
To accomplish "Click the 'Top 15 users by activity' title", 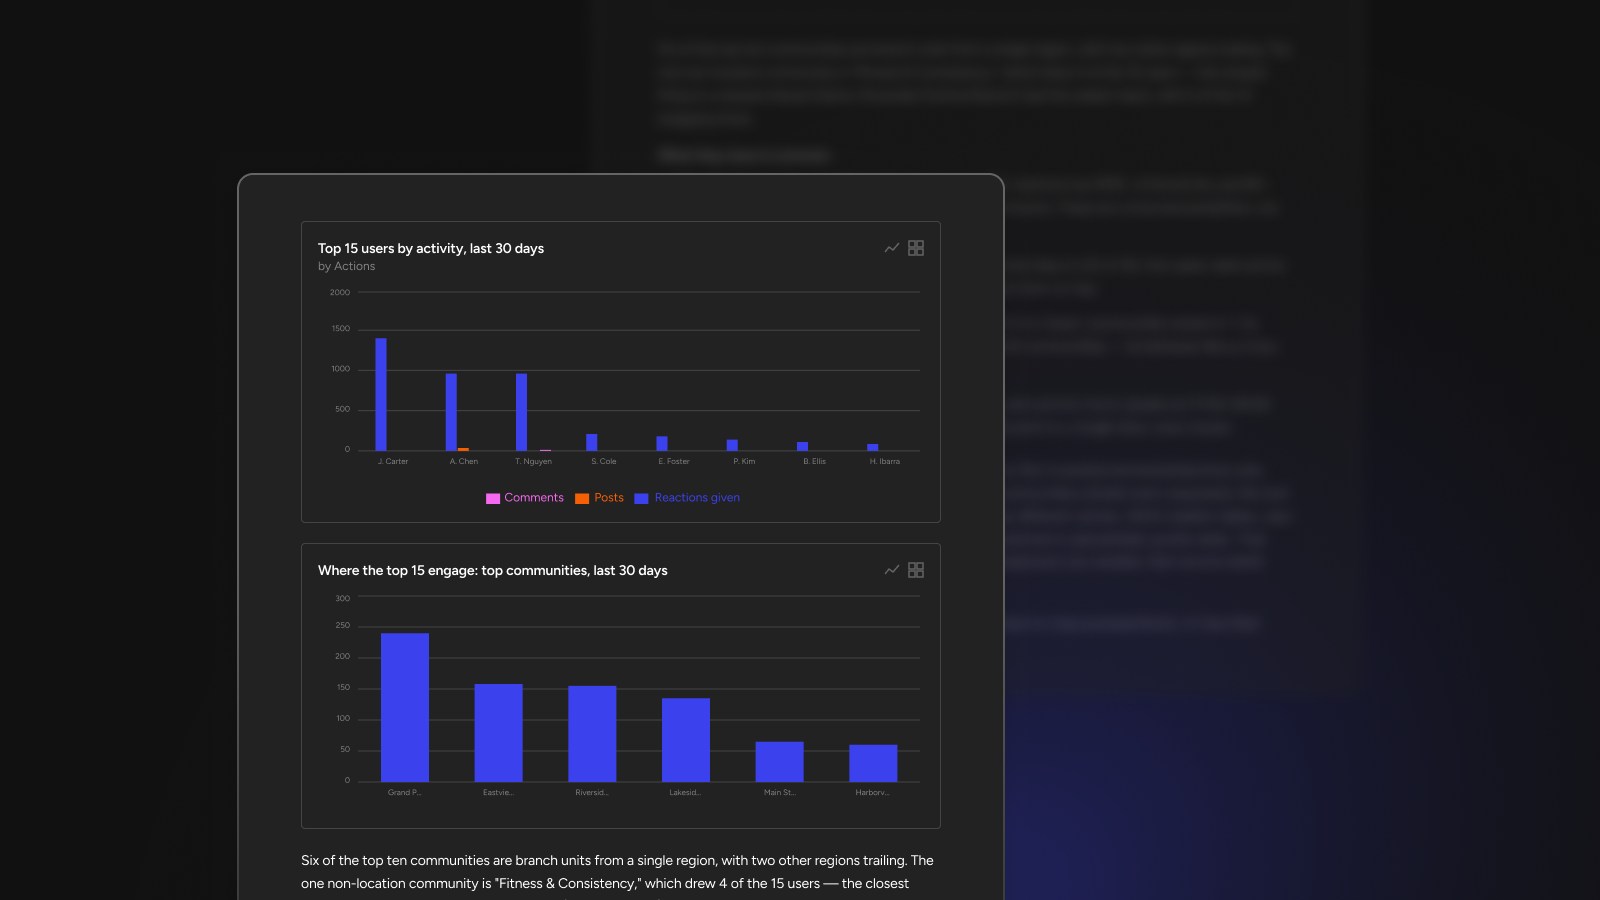I will [431, 248].
